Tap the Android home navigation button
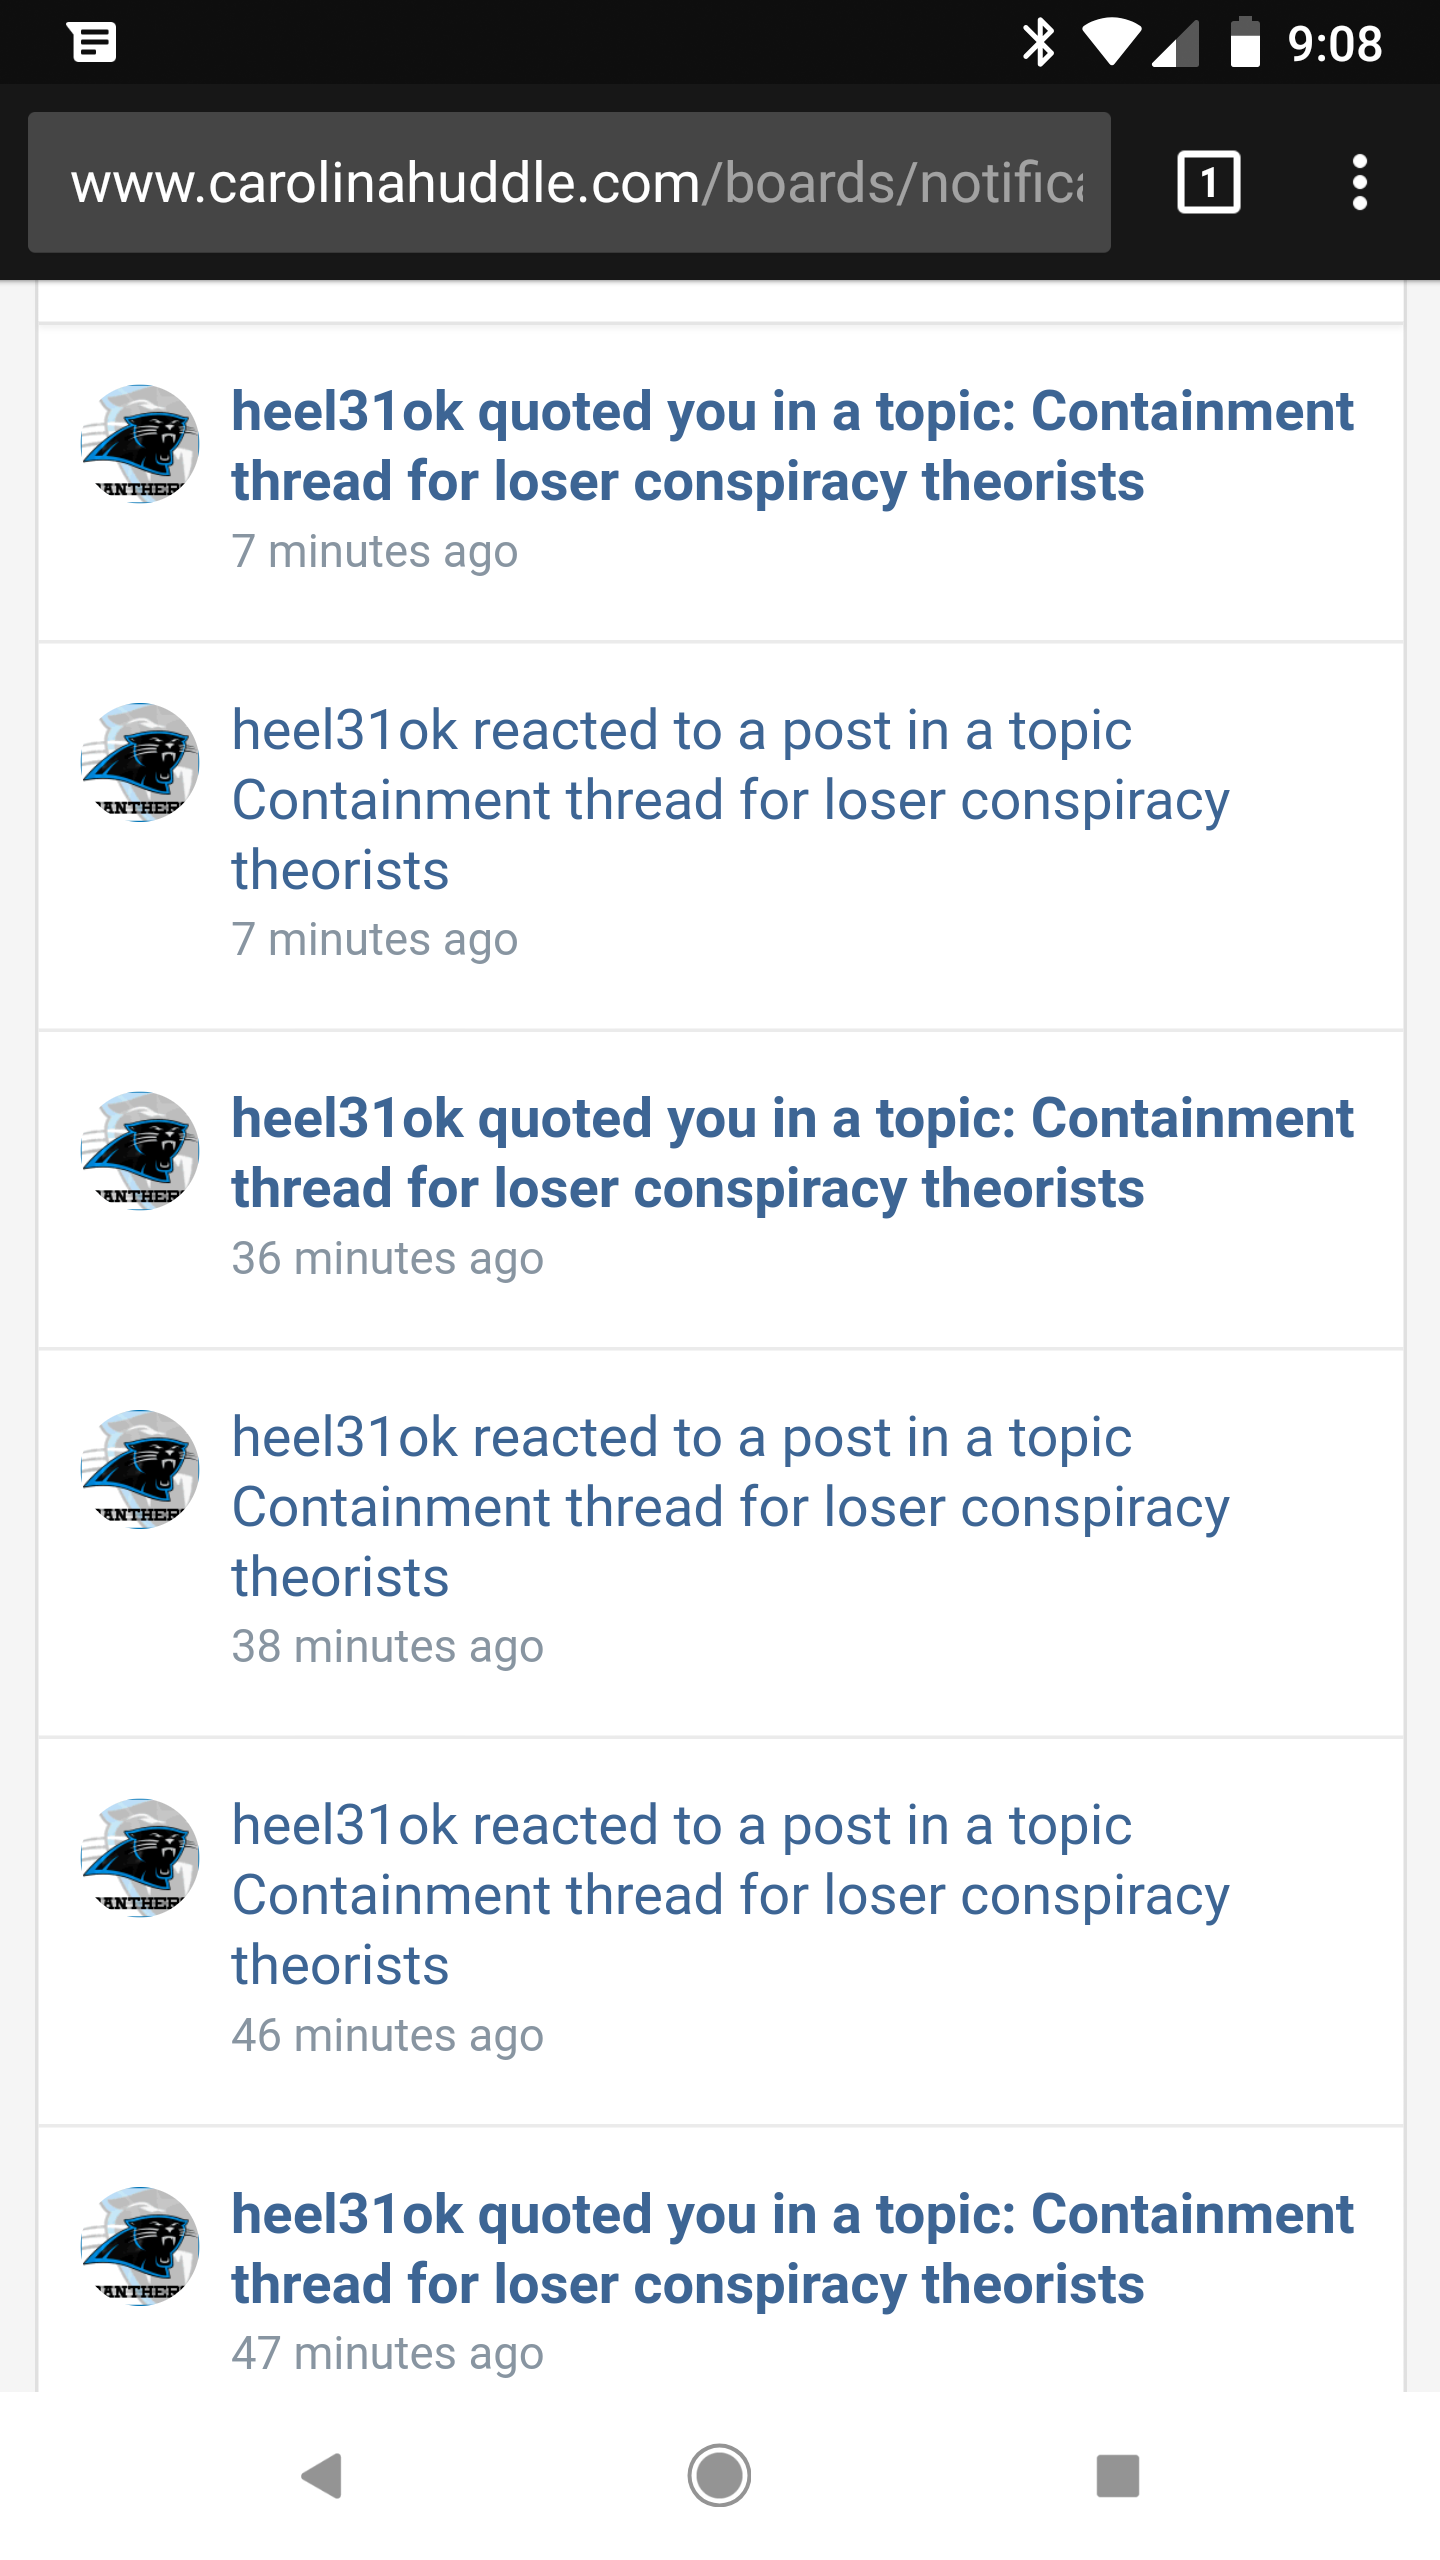The width and height of the screenshot is (1440, 2560). click(x=719, y=2476)
